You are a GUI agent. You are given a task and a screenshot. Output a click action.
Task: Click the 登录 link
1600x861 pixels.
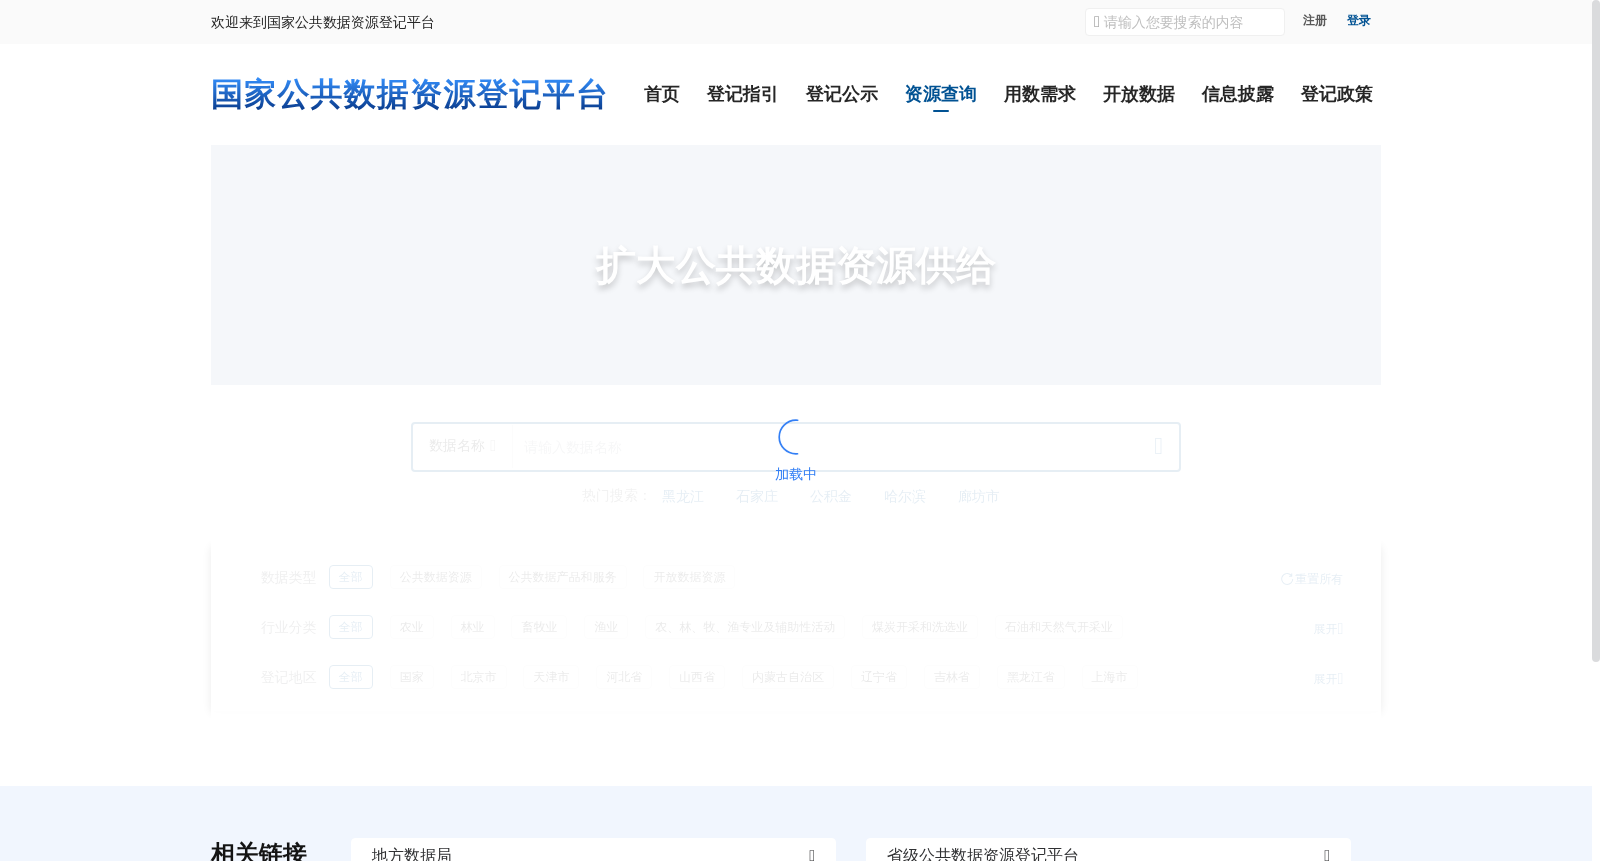(1358, 21)
